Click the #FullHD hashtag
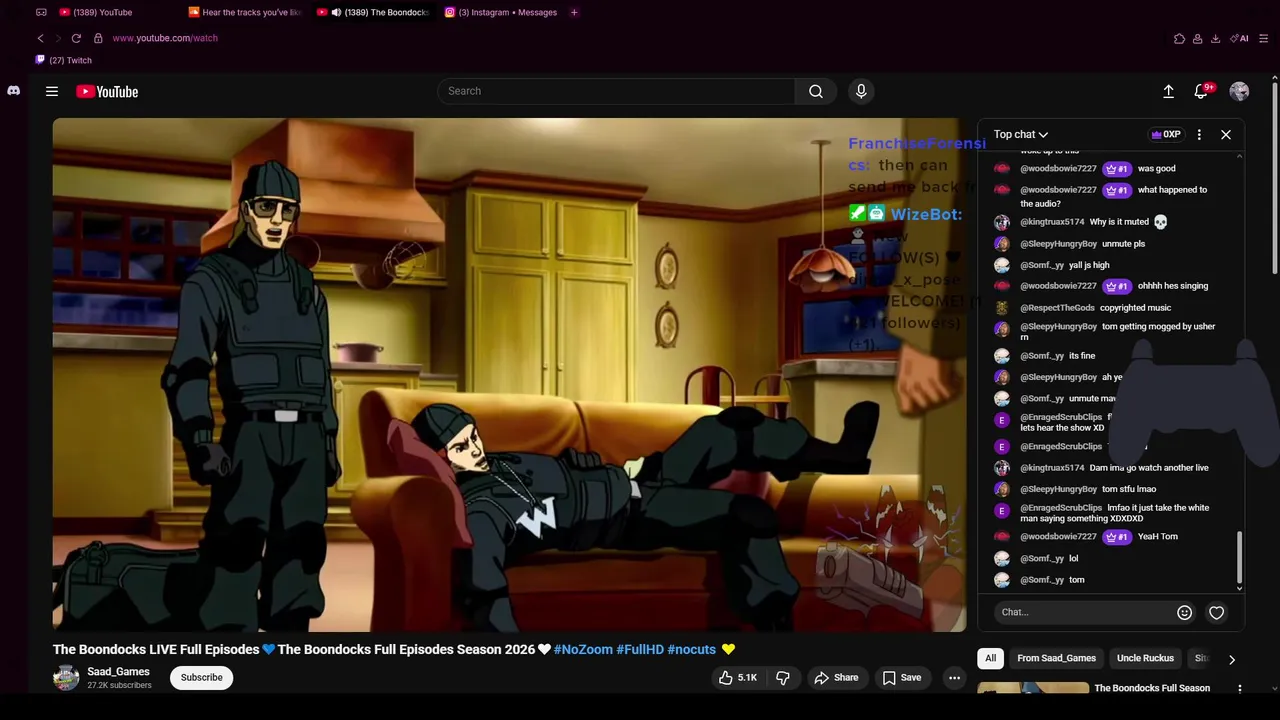The height and width of the screenshot is (720, 1280). pyautogui.click(x=640, y=649)
